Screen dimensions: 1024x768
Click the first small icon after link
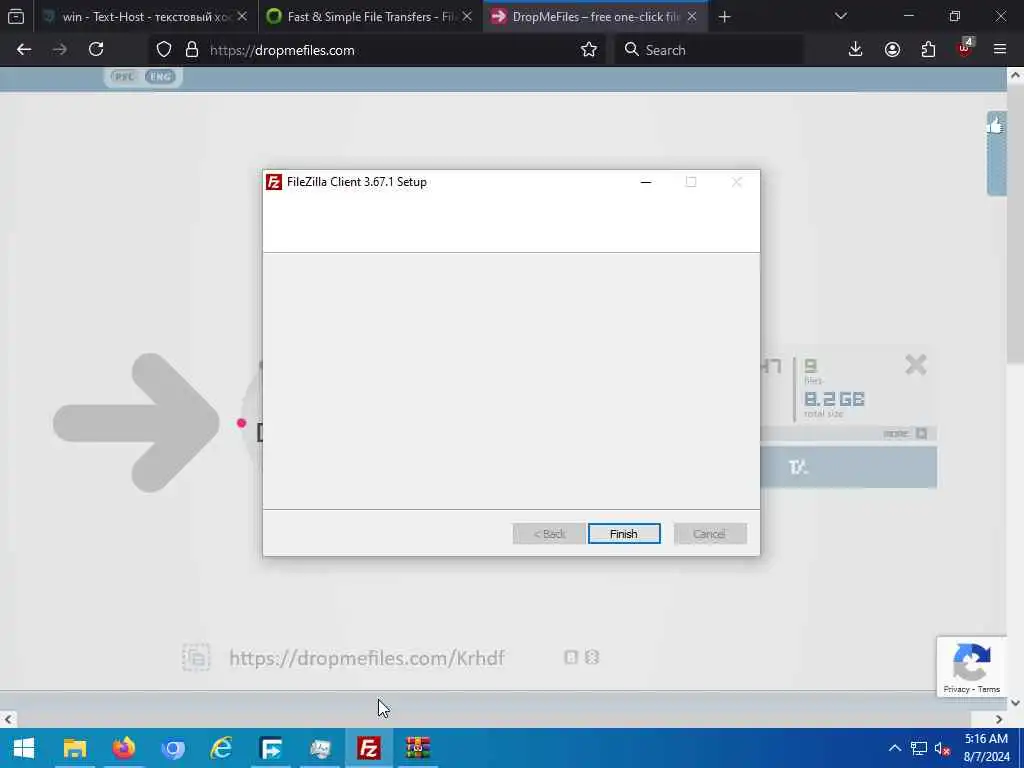pos(571,657)
